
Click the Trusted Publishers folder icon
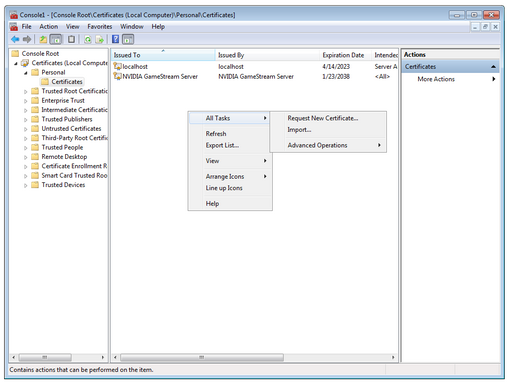coord(35,119)
